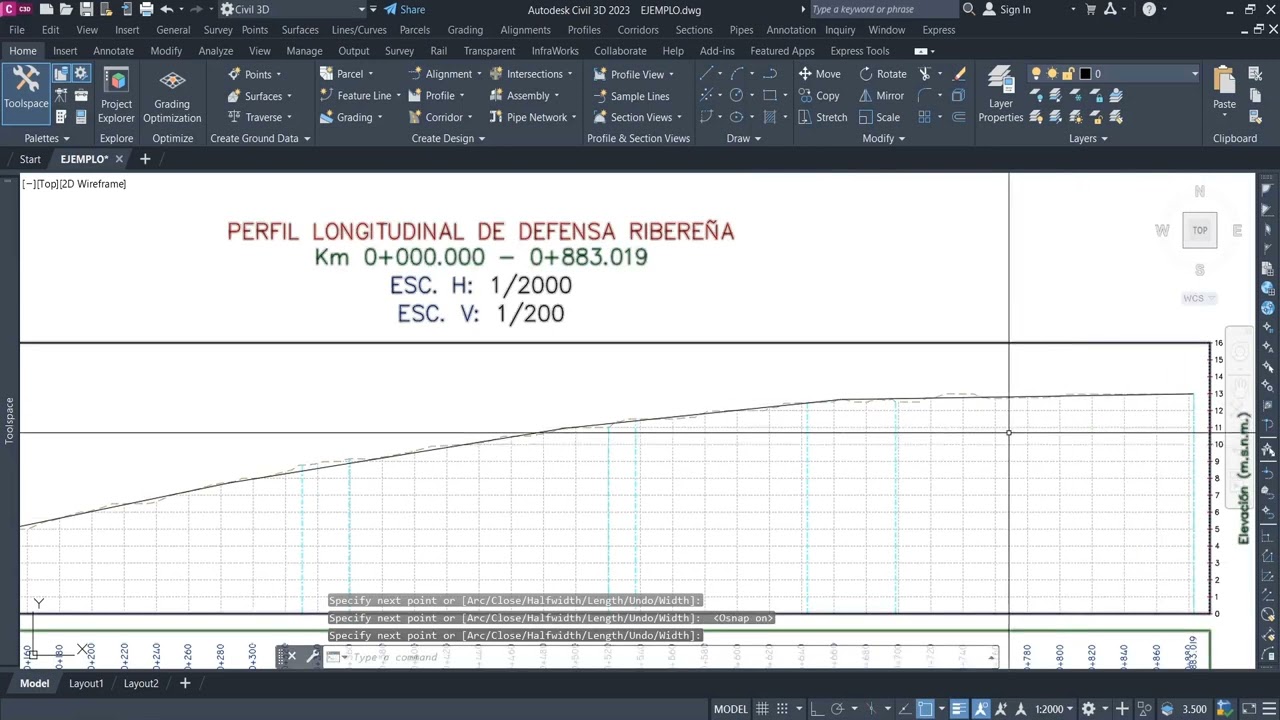Select the Rotate tool
The height and width of the screenshot is (720, 1280).
click(x=882, y=74)
